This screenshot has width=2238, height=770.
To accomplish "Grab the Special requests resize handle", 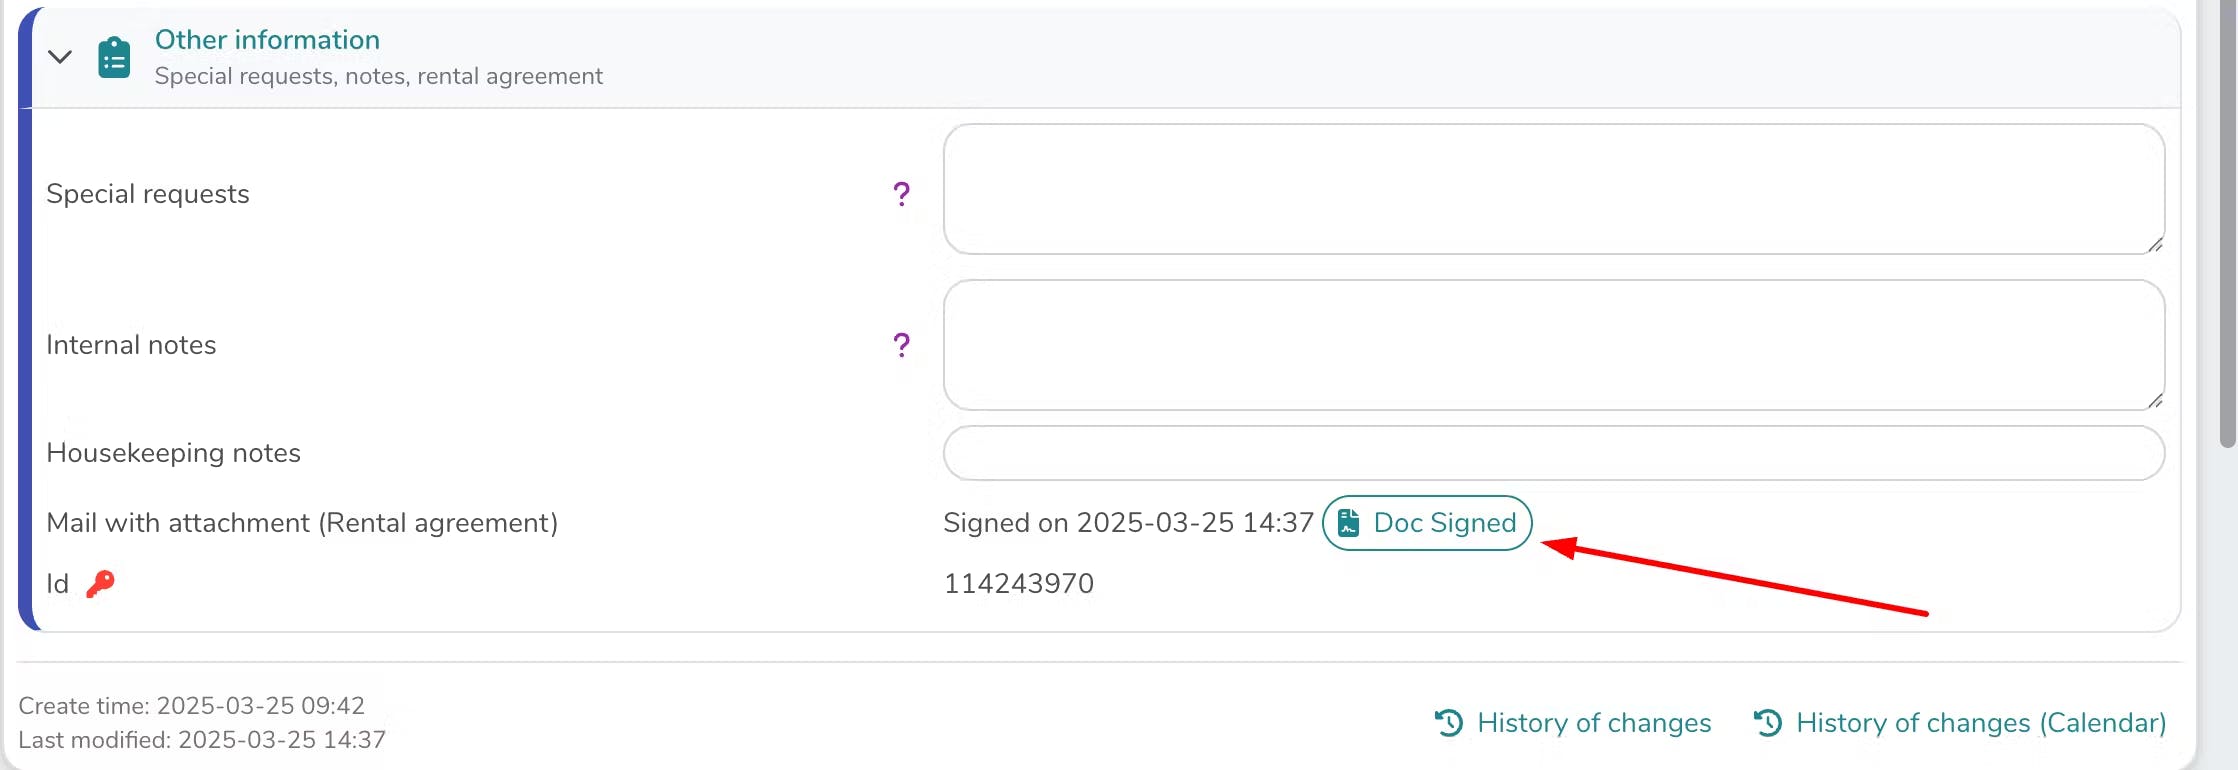I will pyautogui.click(x=2155, y=245).
